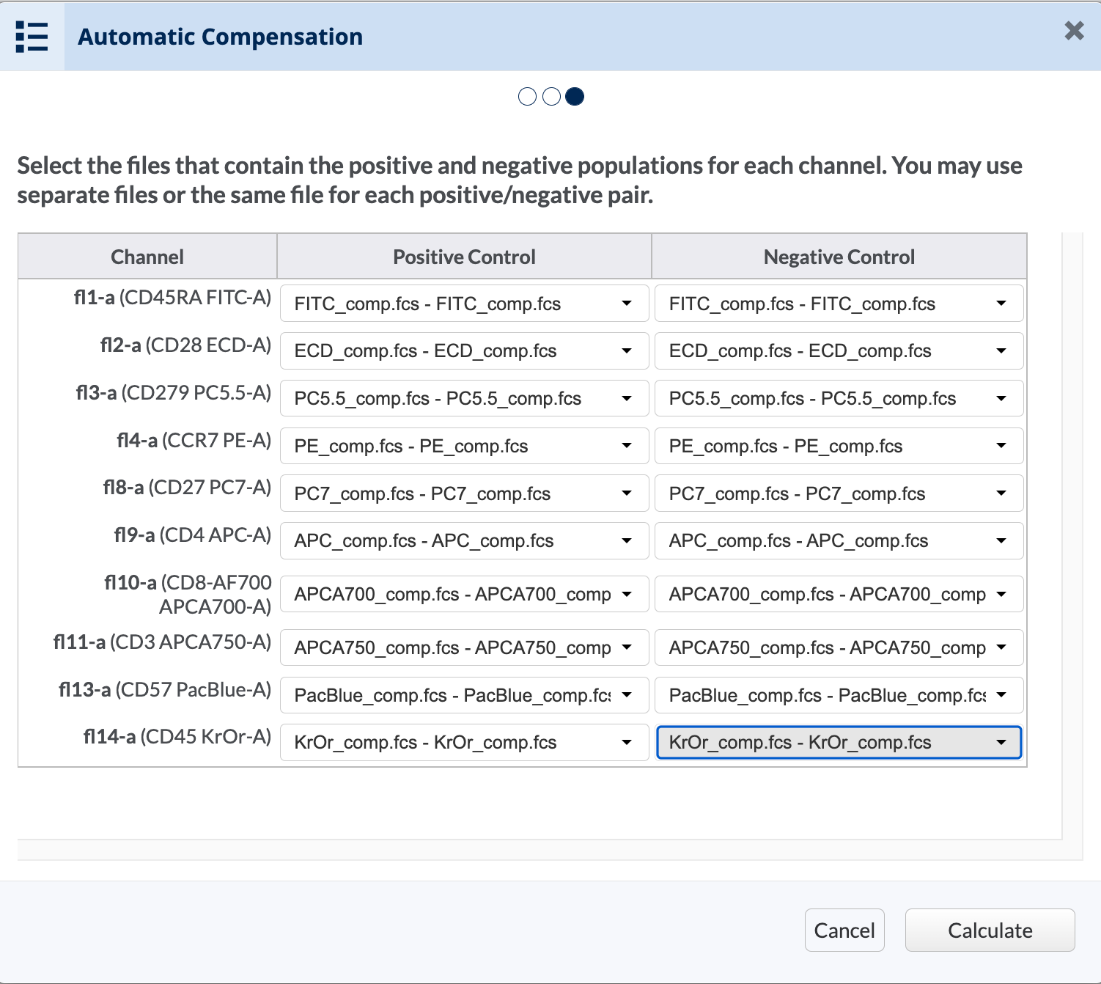Click the list menu icon in header
The image size is (1101, 984).
click(32, 37)
